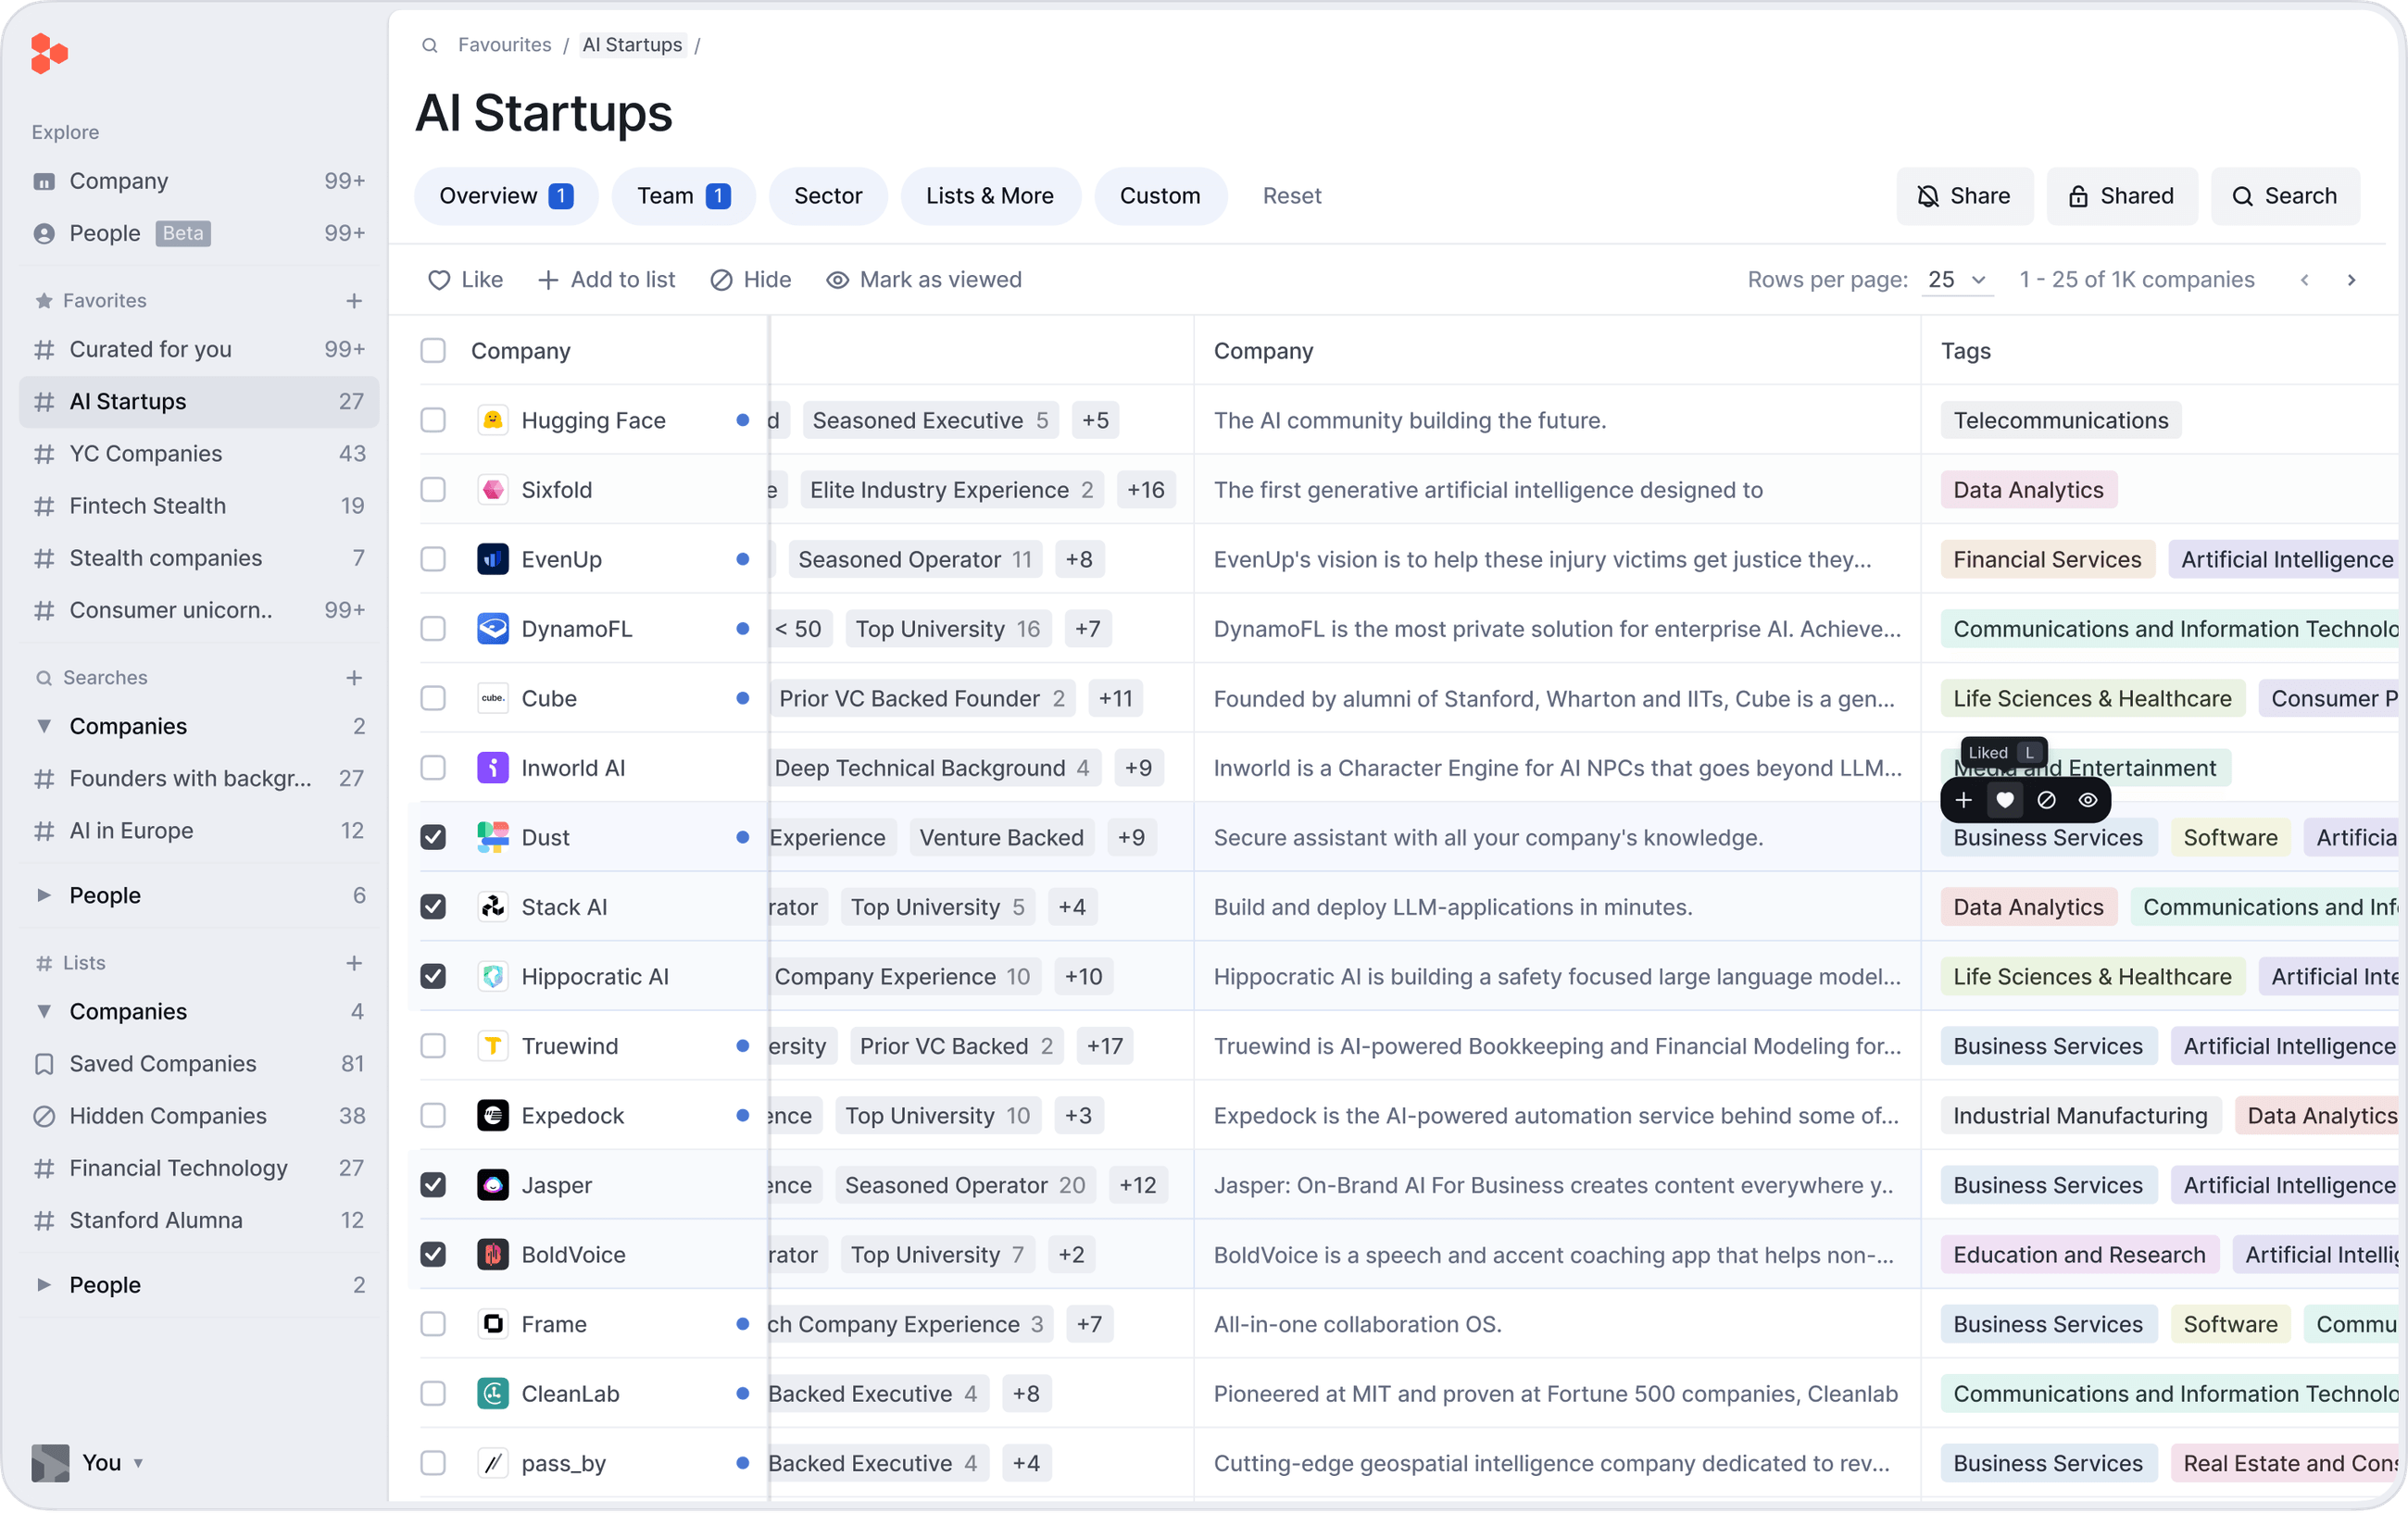Image resolution: width=2408 pixels, height=1513 pixels.
Task: Click the heart icon in the hover toolbar
Action: [2004, 800]
